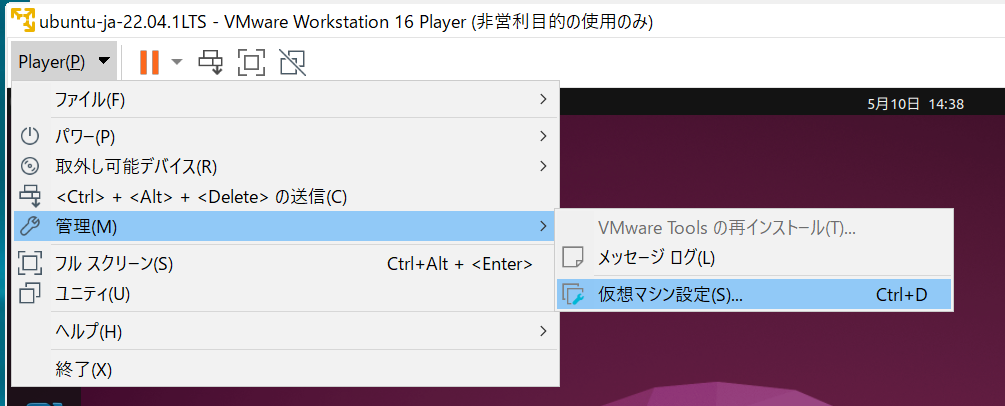The image size is (1005, 406).
Task: Click the orange pause virtual machine icon
Action: point(149,62)
